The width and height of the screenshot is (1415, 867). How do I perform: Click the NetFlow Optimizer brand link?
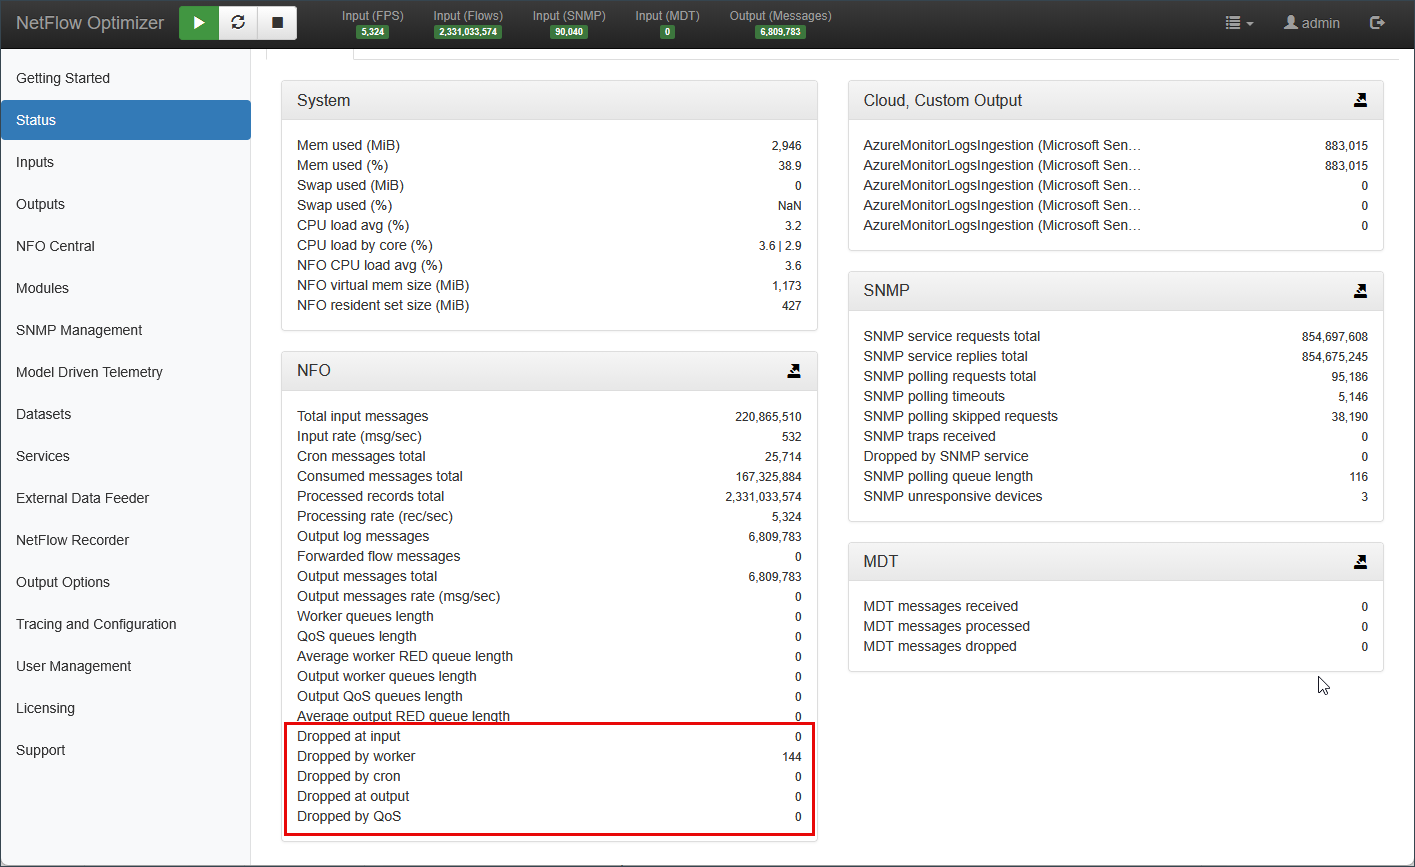coord(90,23)
